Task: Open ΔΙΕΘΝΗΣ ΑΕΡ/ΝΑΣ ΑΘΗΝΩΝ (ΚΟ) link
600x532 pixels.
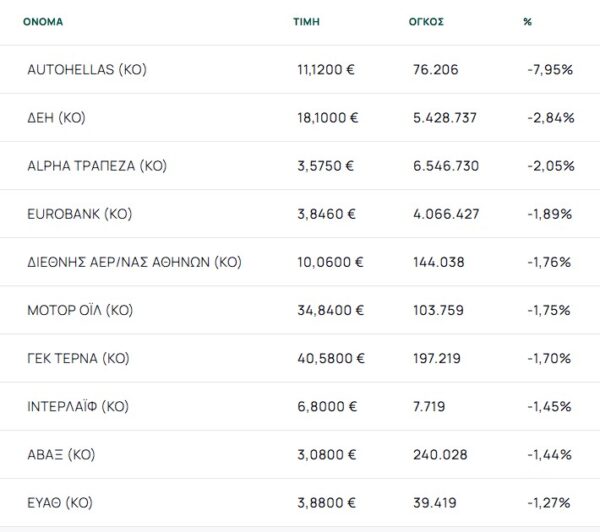Action: tap(134, 262)
